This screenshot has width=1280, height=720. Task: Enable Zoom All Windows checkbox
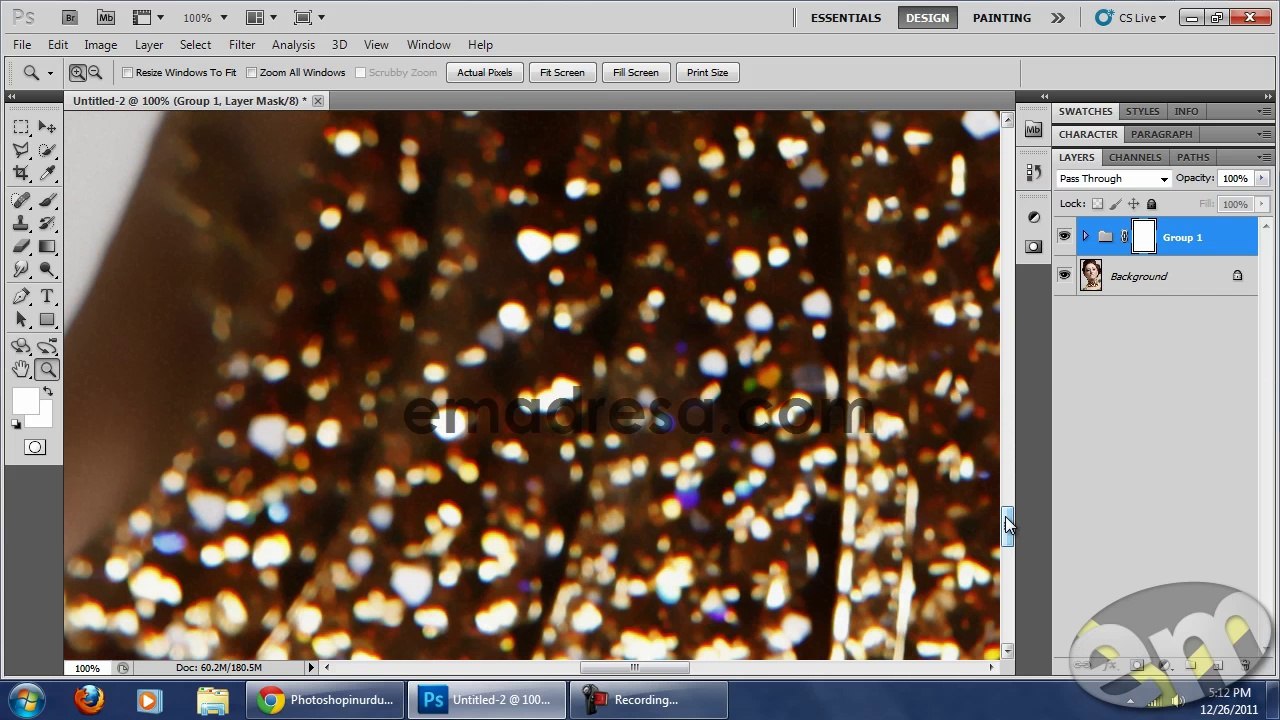(x=251, y=72)
